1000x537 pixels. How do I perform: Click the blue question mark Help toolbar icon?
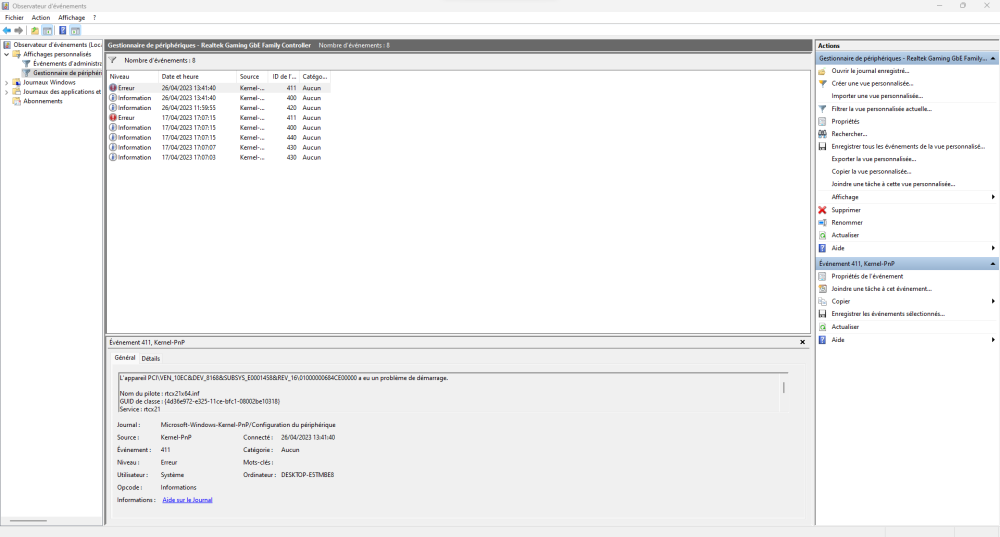(62, 31)
